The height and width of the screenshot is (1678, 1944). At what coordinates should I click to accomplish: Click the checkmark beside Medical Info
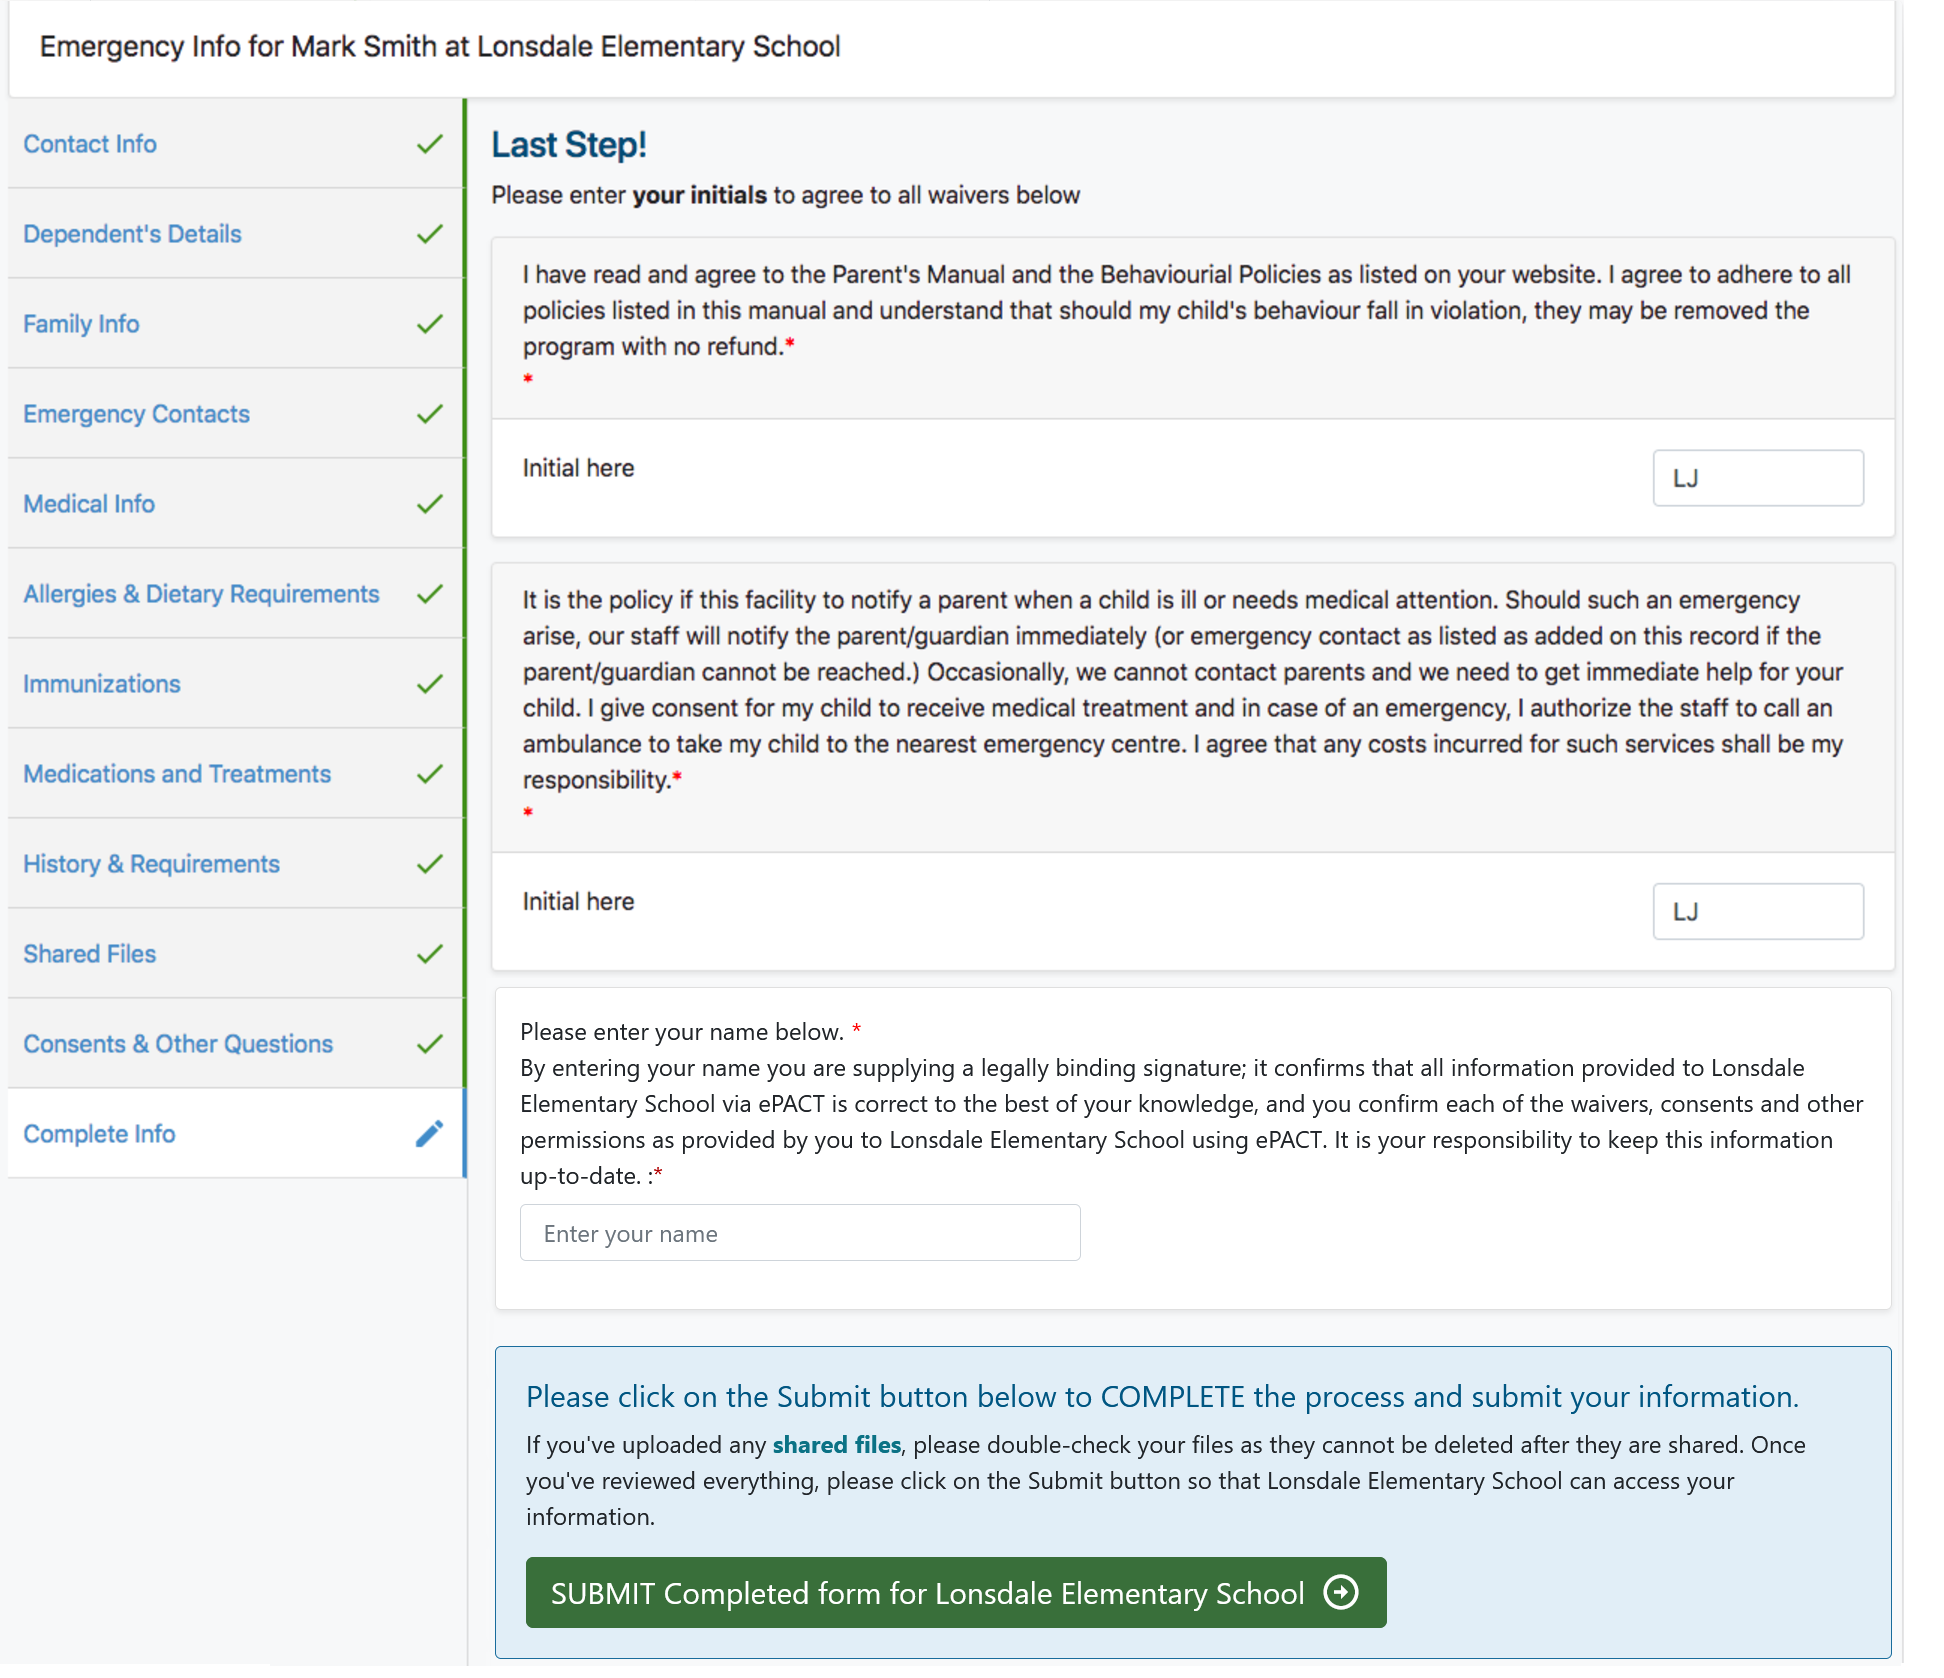pyautogui.click(x=429, y=504)
